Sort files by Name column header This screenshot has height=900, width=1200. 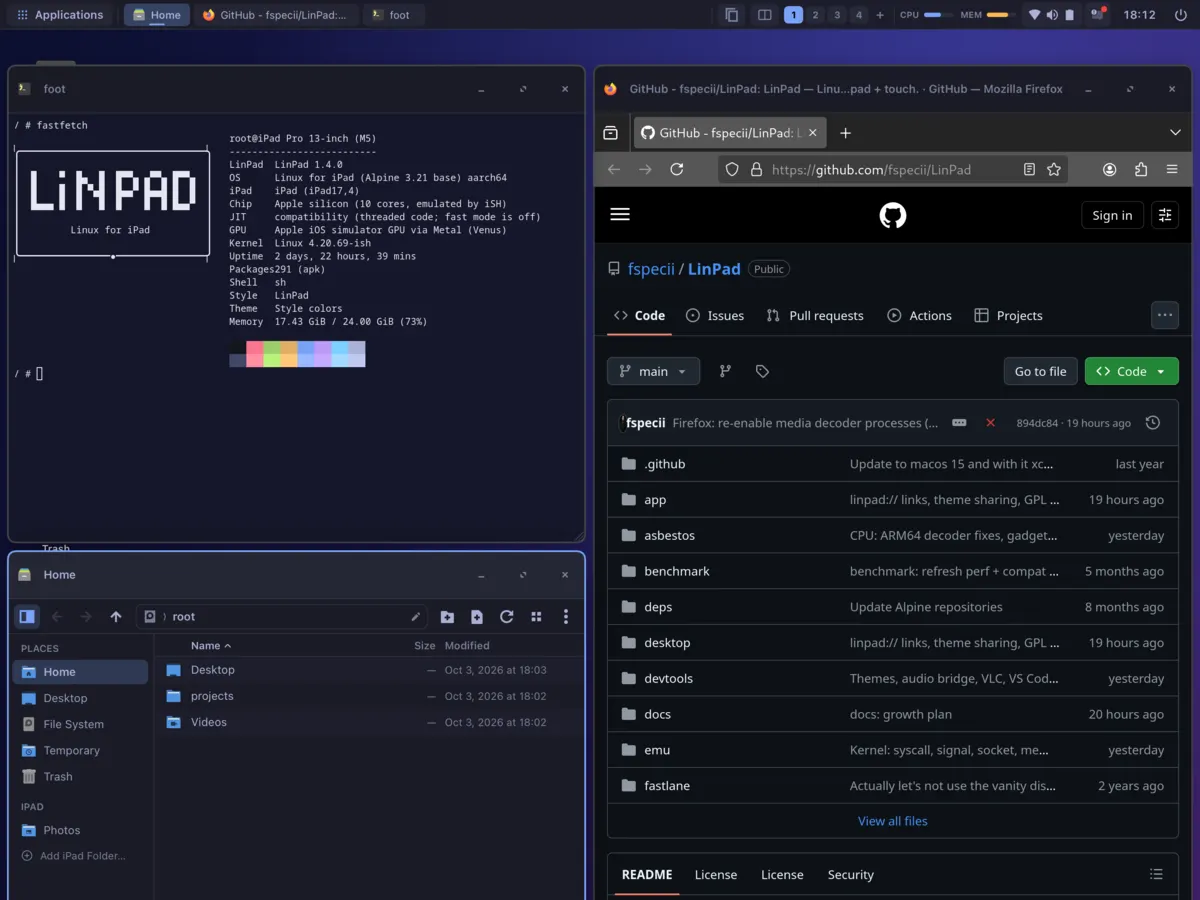(211, 645)
